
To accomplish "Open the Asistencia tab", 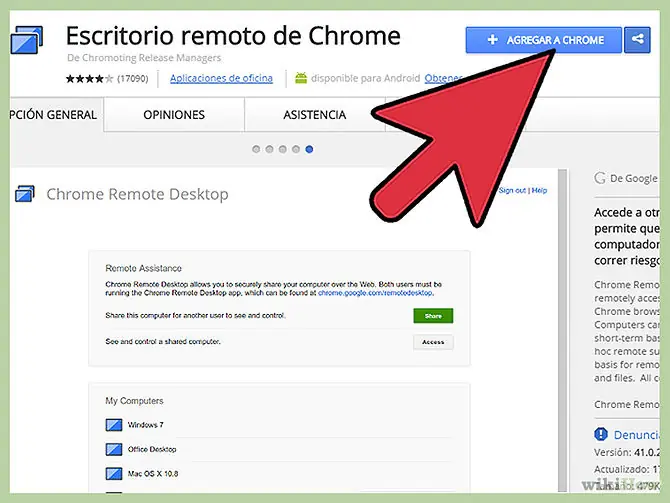I will point(314,115).
